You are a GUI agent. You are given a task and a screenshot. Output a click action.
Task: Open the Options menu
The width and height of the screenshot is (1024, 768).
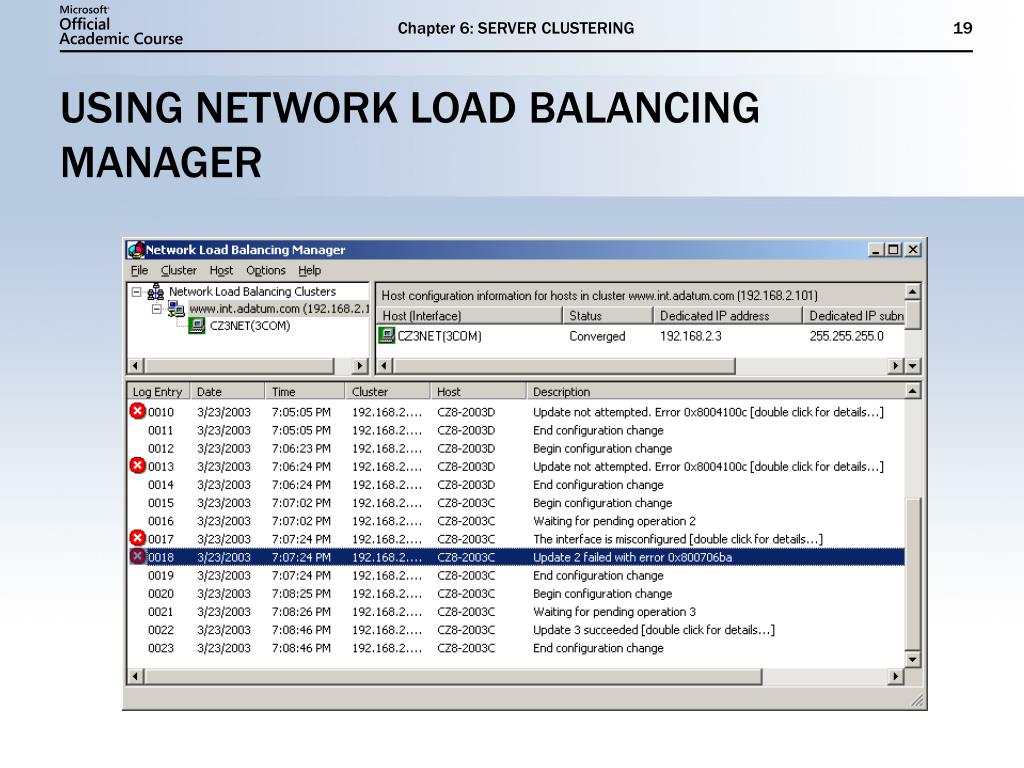(x=266, y=270)
